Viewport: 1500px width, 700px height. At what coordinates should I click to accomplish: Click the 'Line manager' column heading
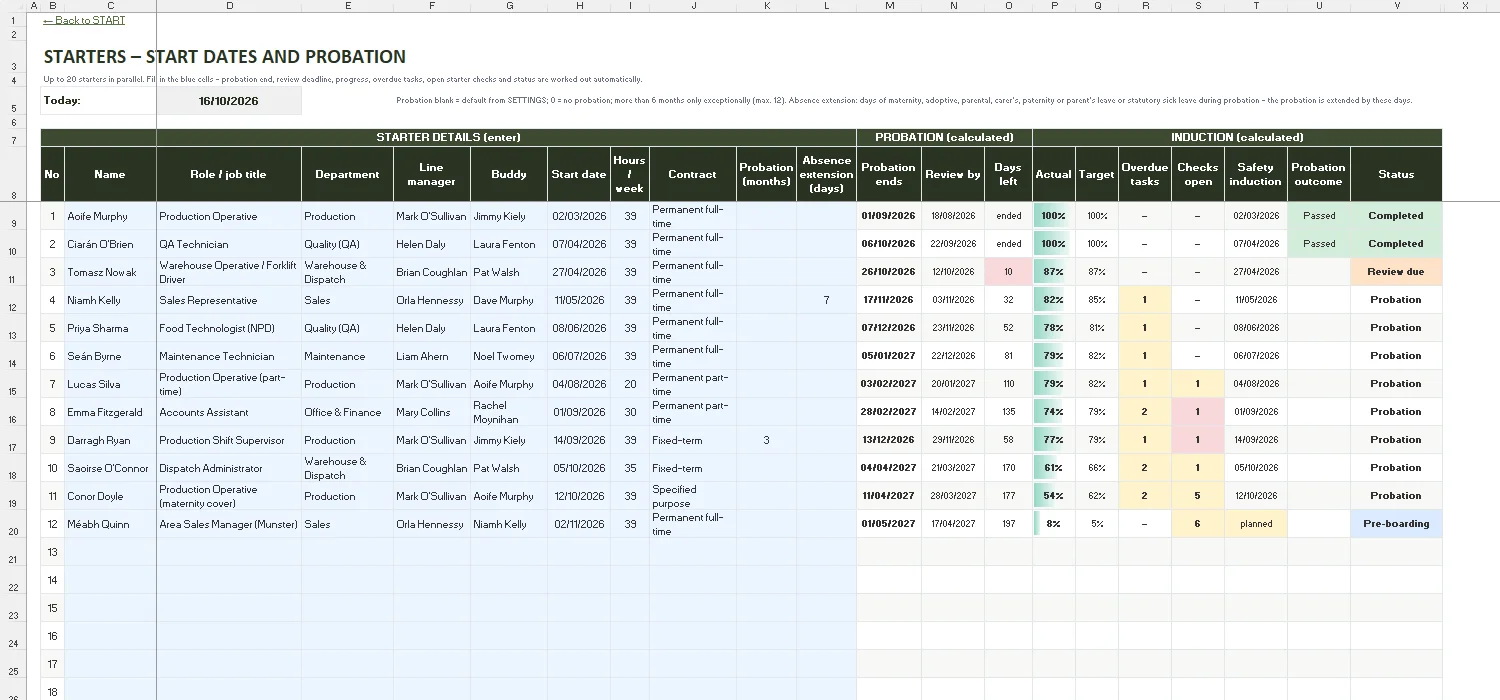click(431, 174)
